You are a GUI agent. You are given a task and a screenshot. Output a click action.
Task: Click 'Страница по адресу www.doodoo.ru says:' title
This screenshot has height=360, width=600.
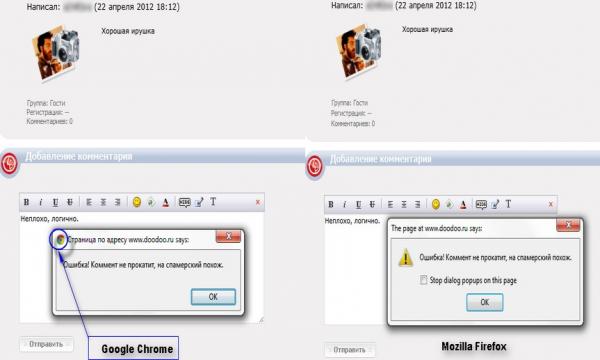click(128, 240)
